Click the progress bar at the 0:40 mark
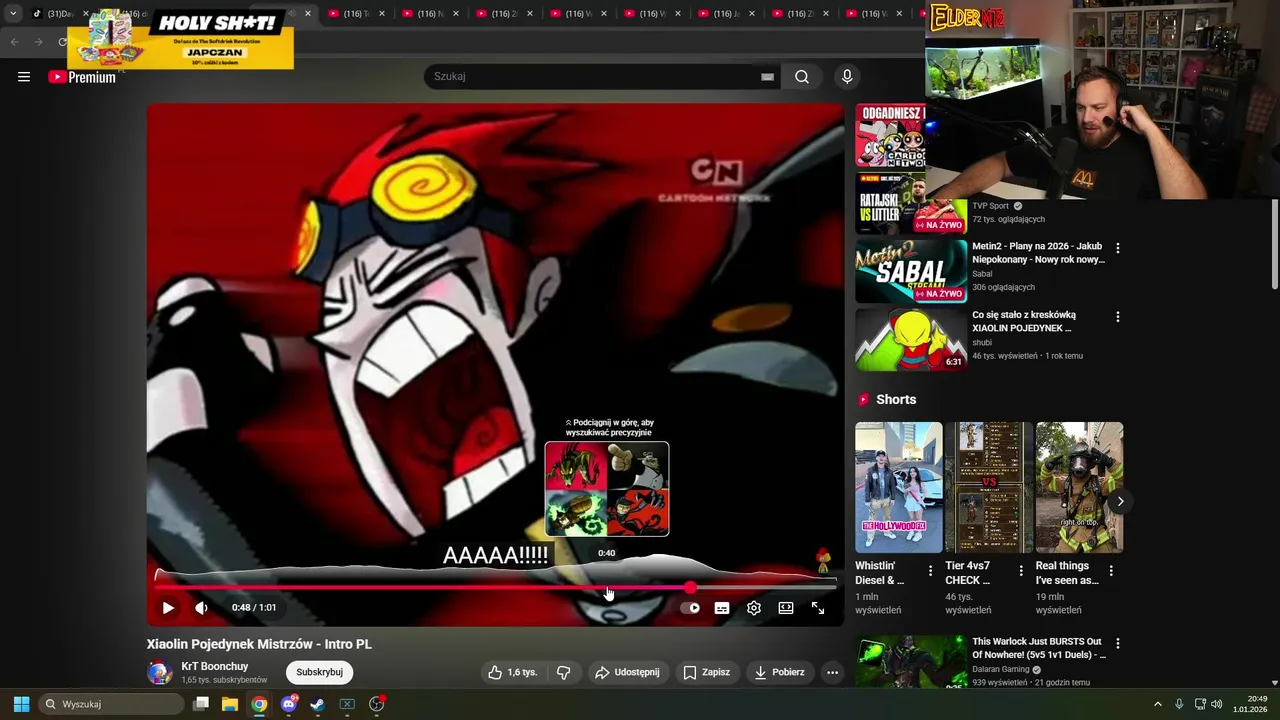 coord(607,587)
